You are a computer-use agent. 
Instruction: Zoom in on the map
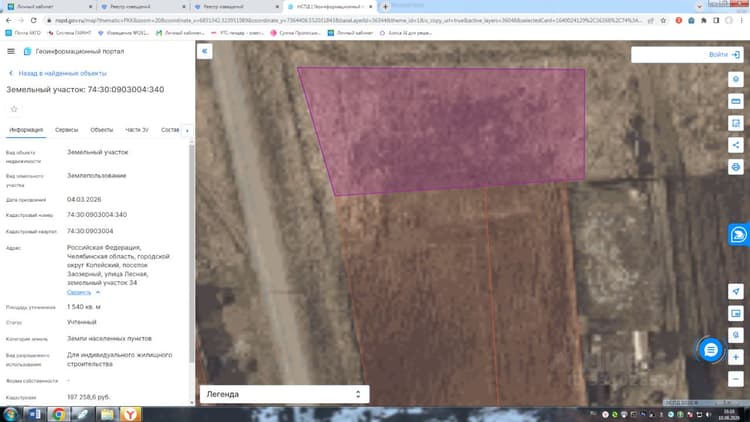pos(736,357)
